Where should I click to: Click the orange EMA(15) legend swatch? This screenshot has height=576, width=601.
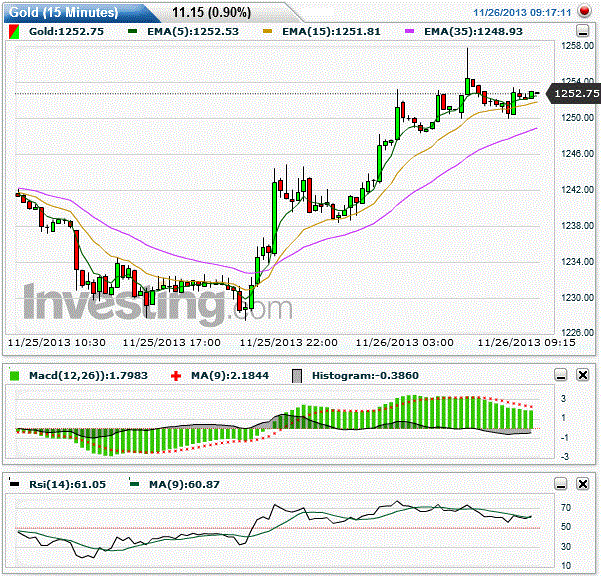[268, 31]
